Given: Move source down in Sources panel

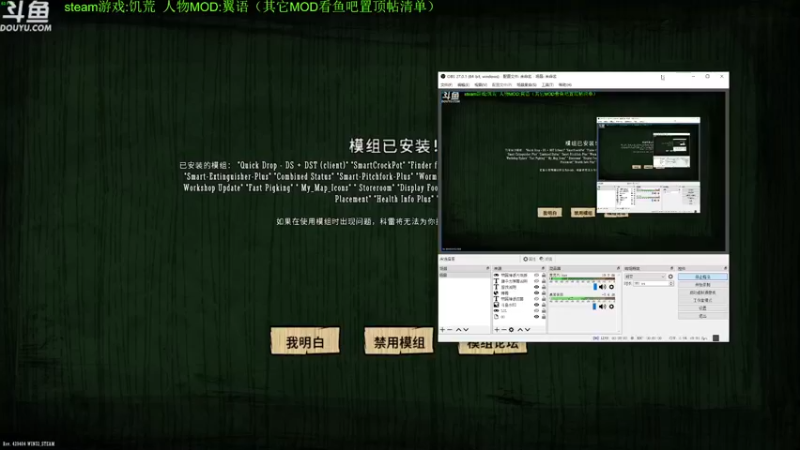Looking at the screenshot, I should coord(528,330).
